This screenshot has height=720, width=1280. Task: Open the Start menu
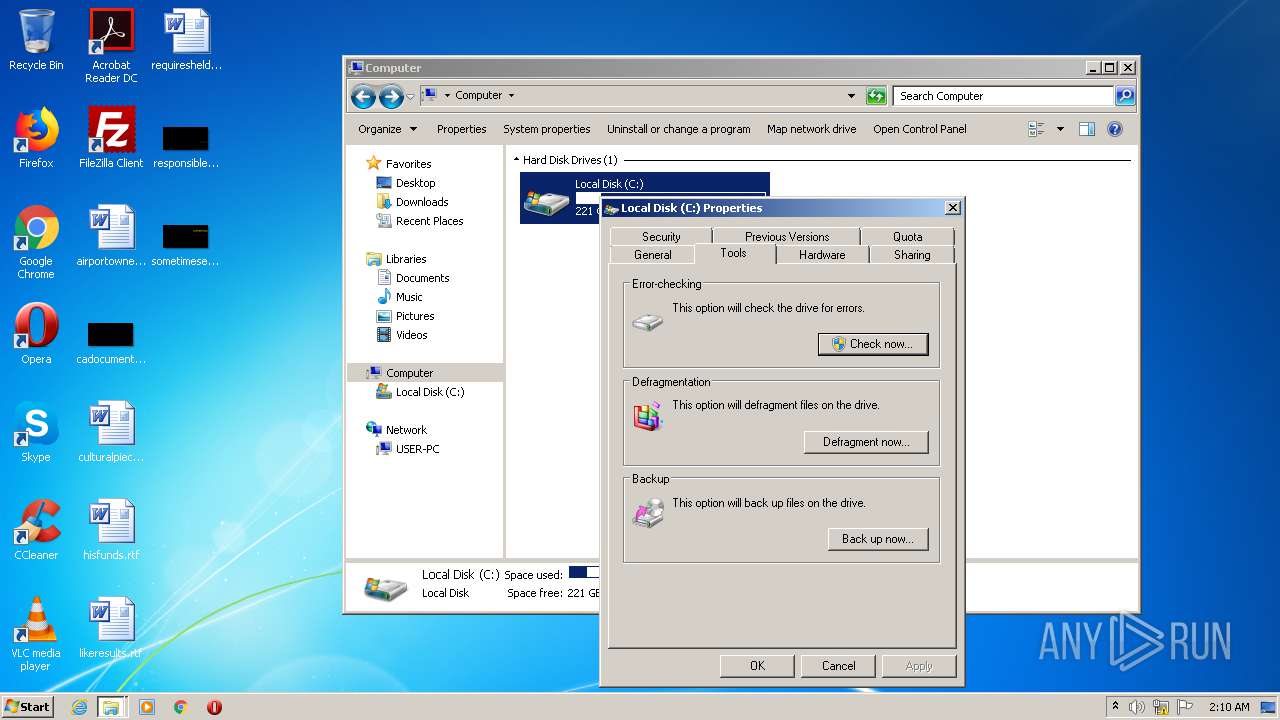[27, 707]
